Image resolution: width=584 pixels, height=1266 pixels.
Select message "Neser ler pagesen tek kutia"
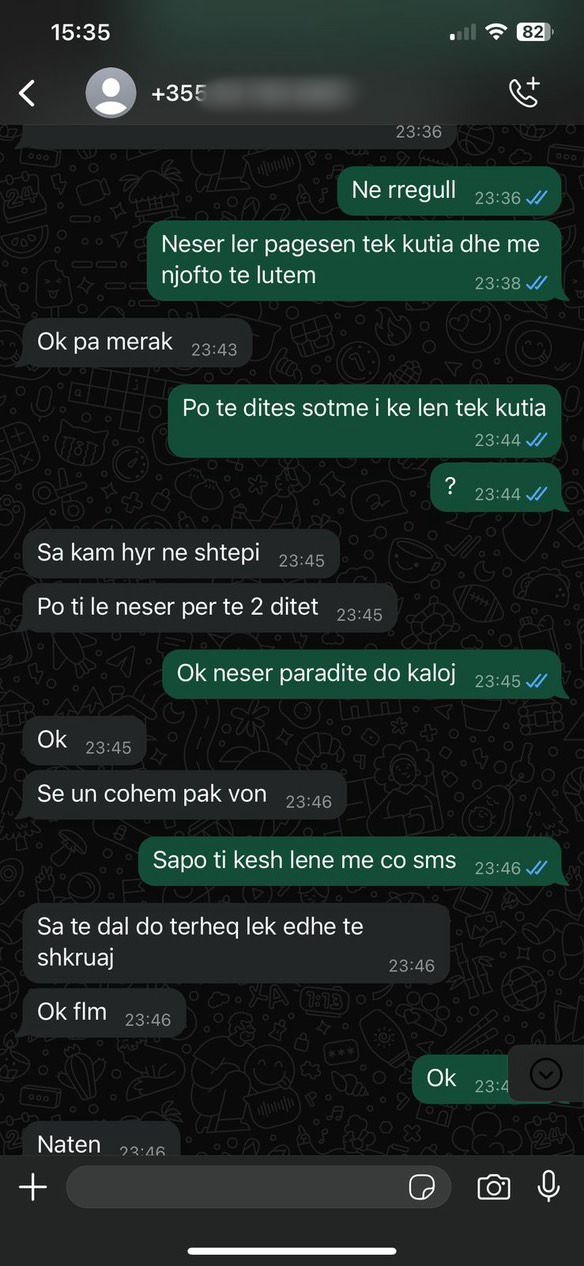tap(354, 260)
